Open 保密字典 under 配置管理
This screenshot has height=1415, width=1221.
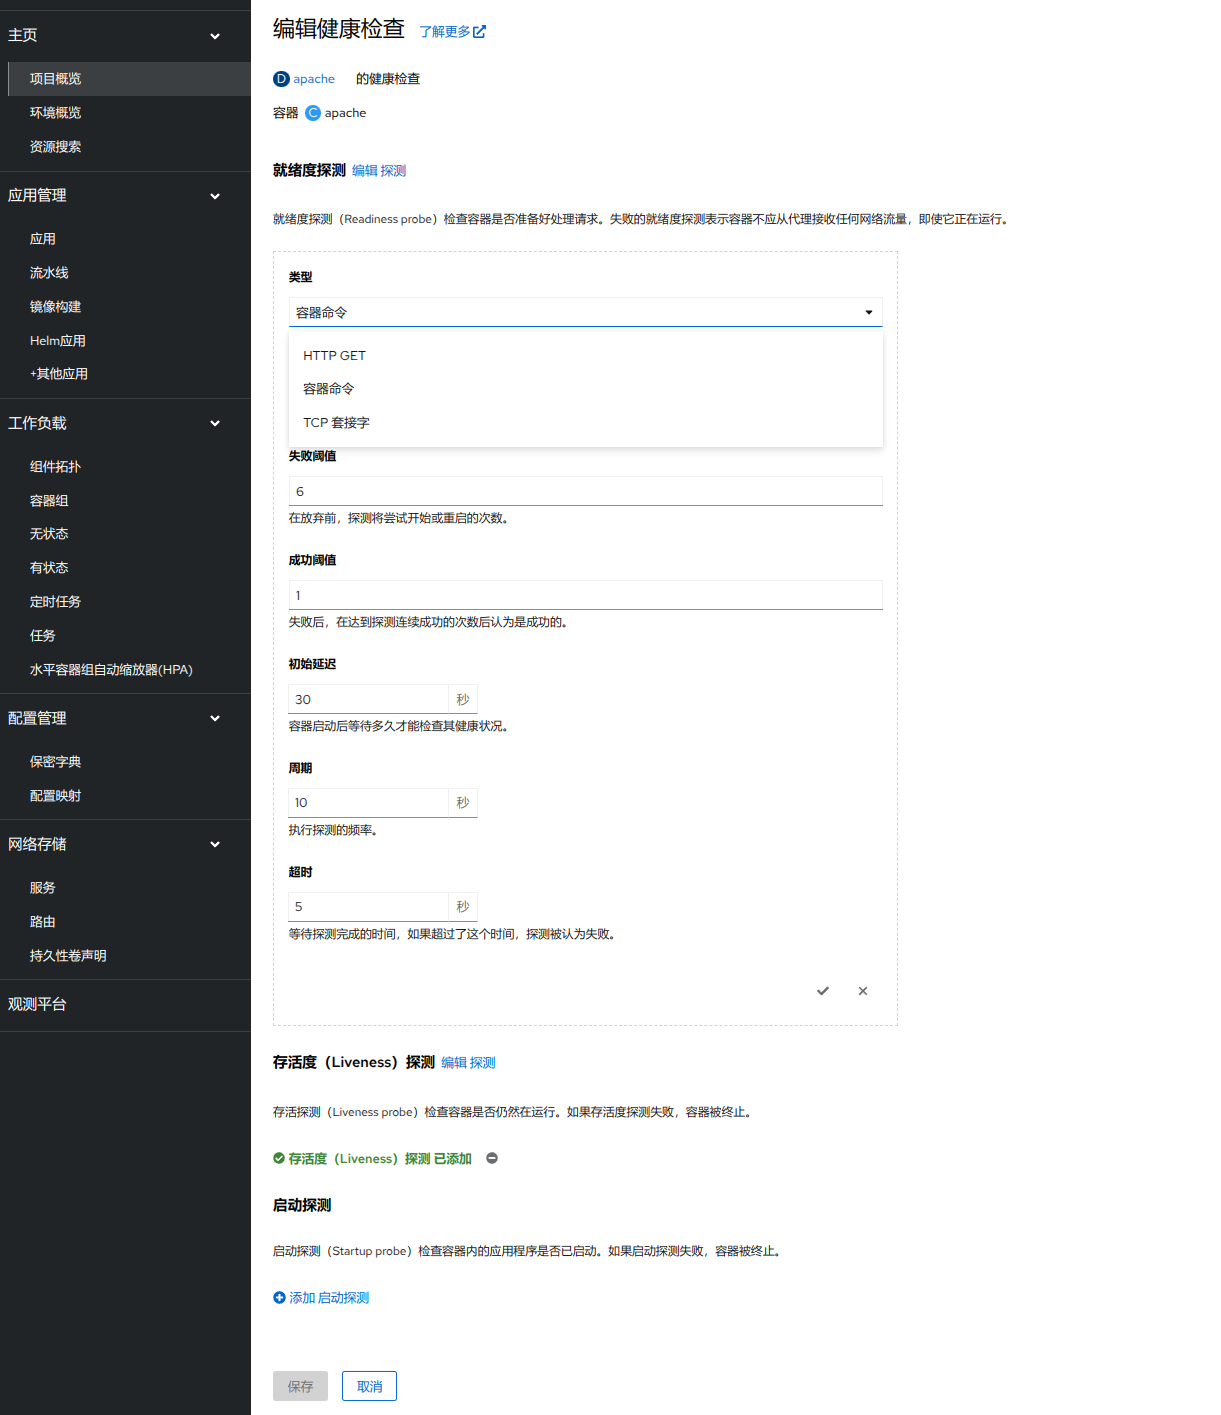coord(56,762)
